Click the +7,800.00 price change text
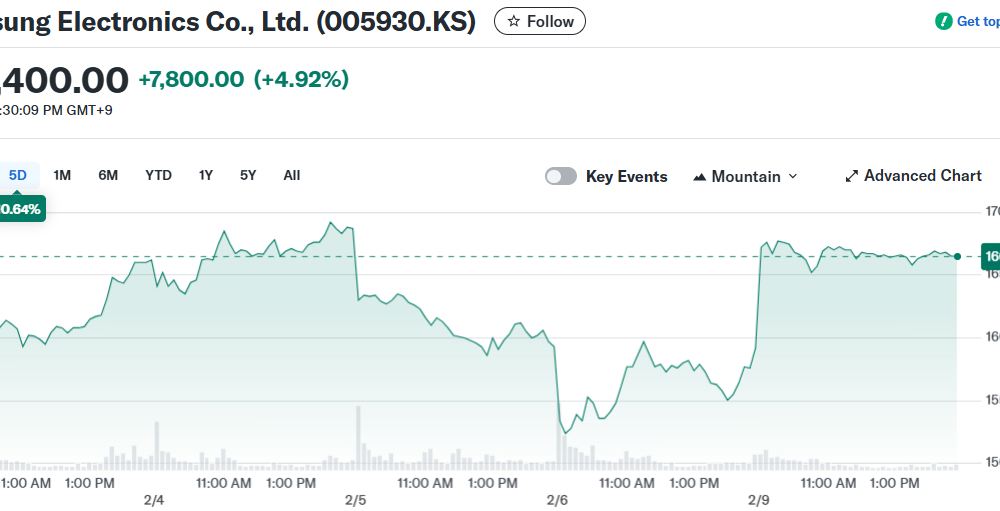Viewport: 1000px width, 511px height. (x=191, y=80)
